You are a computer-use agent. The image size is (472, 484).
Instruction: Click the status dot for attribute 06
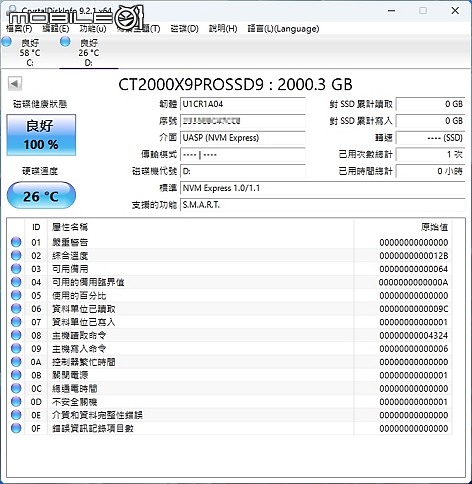(x=16, y=309)
